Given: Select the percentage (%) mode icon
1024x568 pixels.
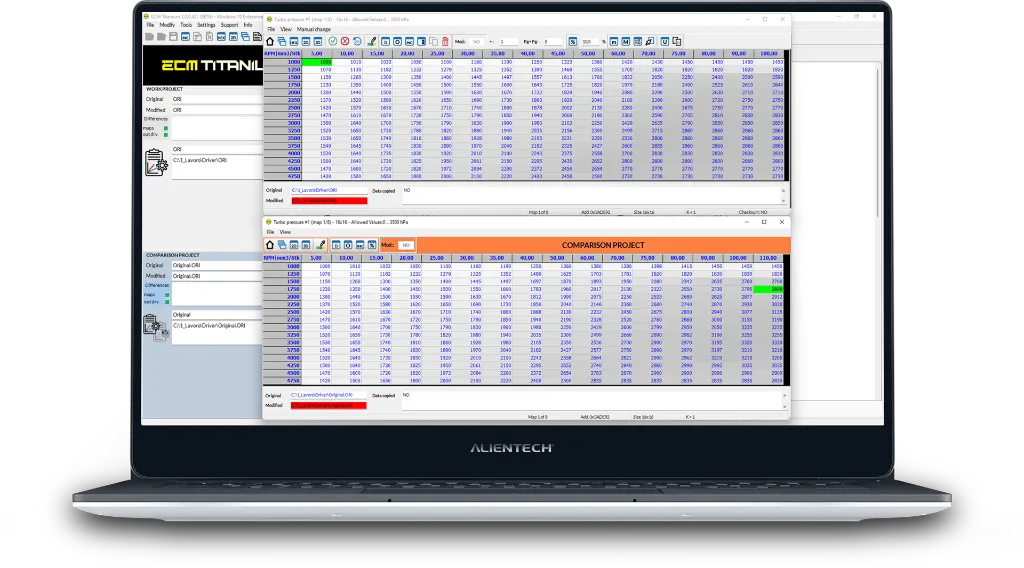Looking at the screenshot, I should tap(573, 41).
